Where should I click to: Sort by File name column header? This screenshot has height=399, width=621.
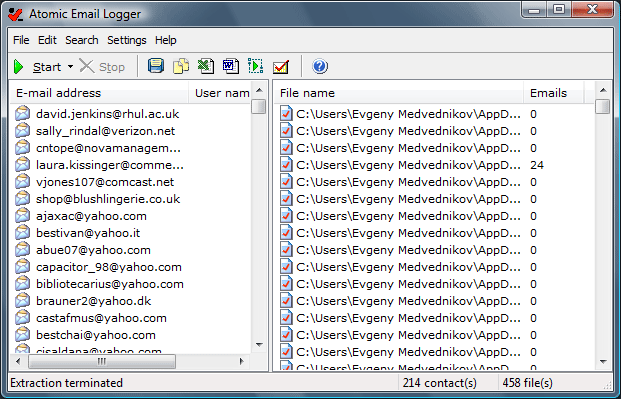(398, 93)
